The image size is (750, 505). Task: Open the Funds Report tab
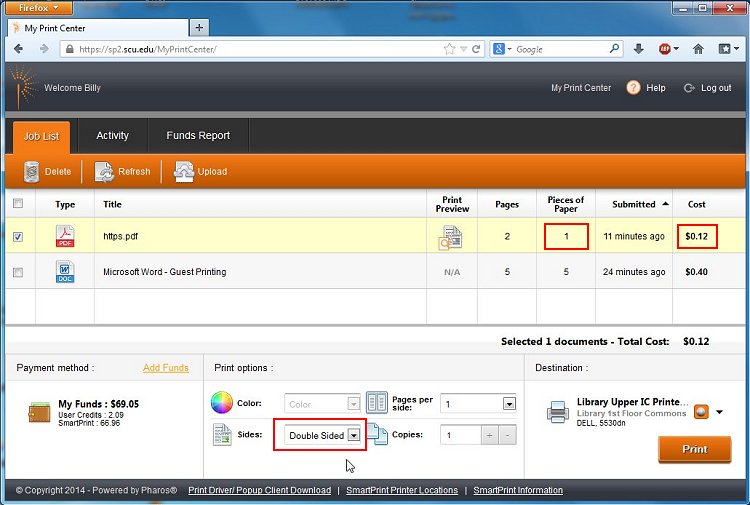click(198, 136)
